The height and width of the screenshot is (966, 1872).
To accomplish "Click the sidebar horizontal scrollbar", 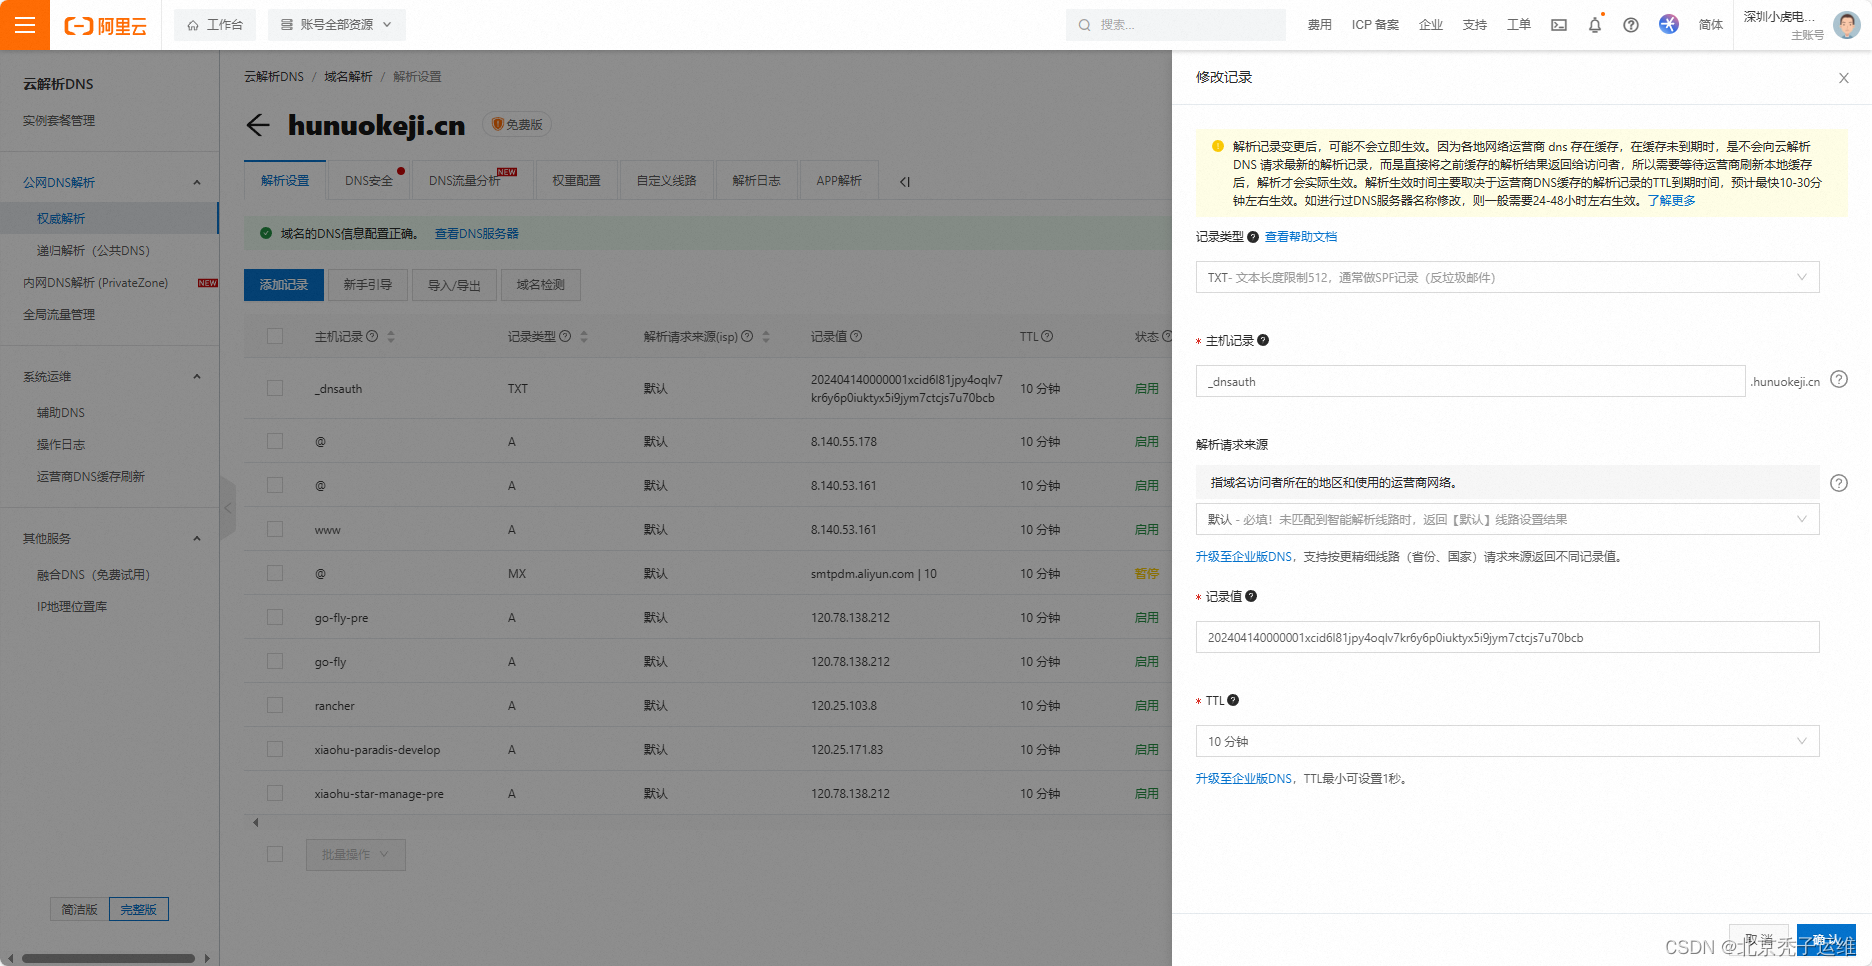I will click(x=108, y=958).
